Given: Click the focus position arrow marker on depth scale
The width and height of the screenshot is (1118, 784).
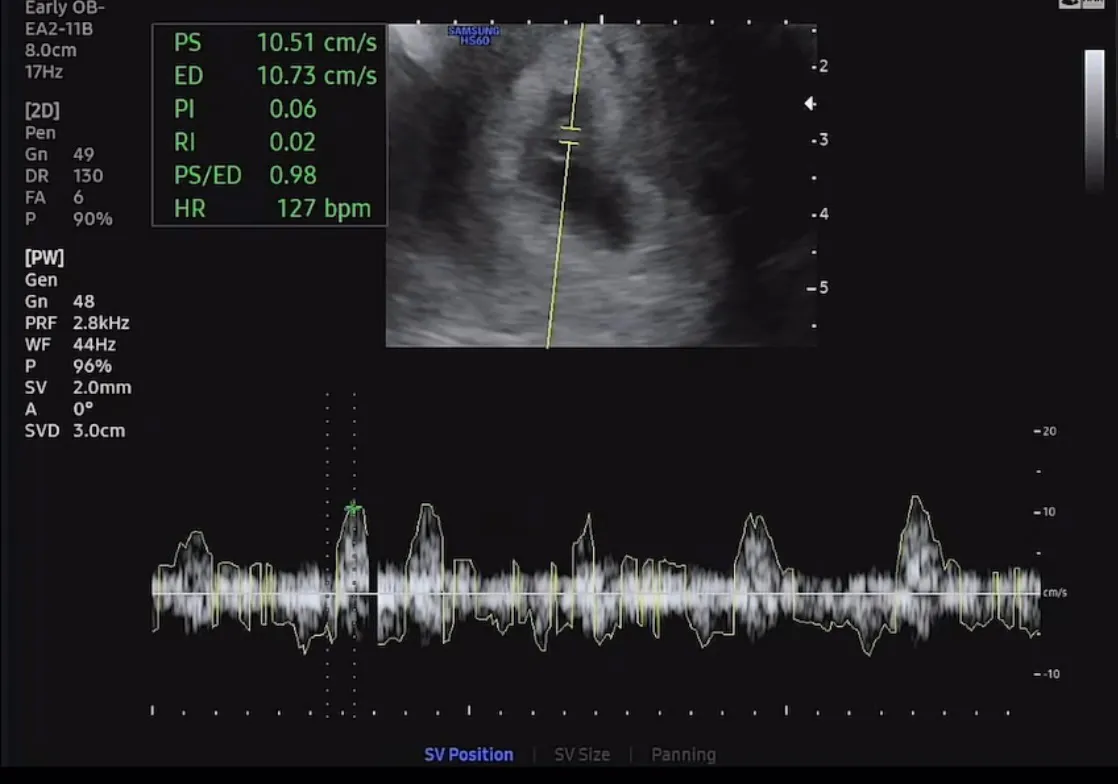Looking at the screenshot, I should pyautogui.click(x=810, y=104).
